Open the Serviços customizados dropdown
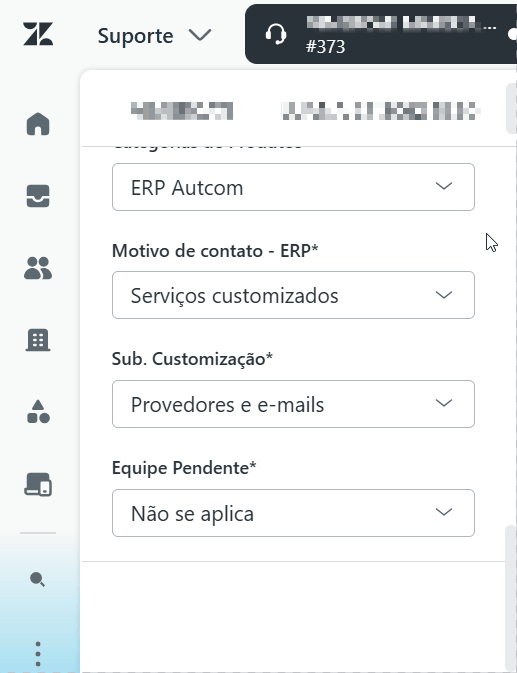The image size is (517, 673). pos(293,295)
